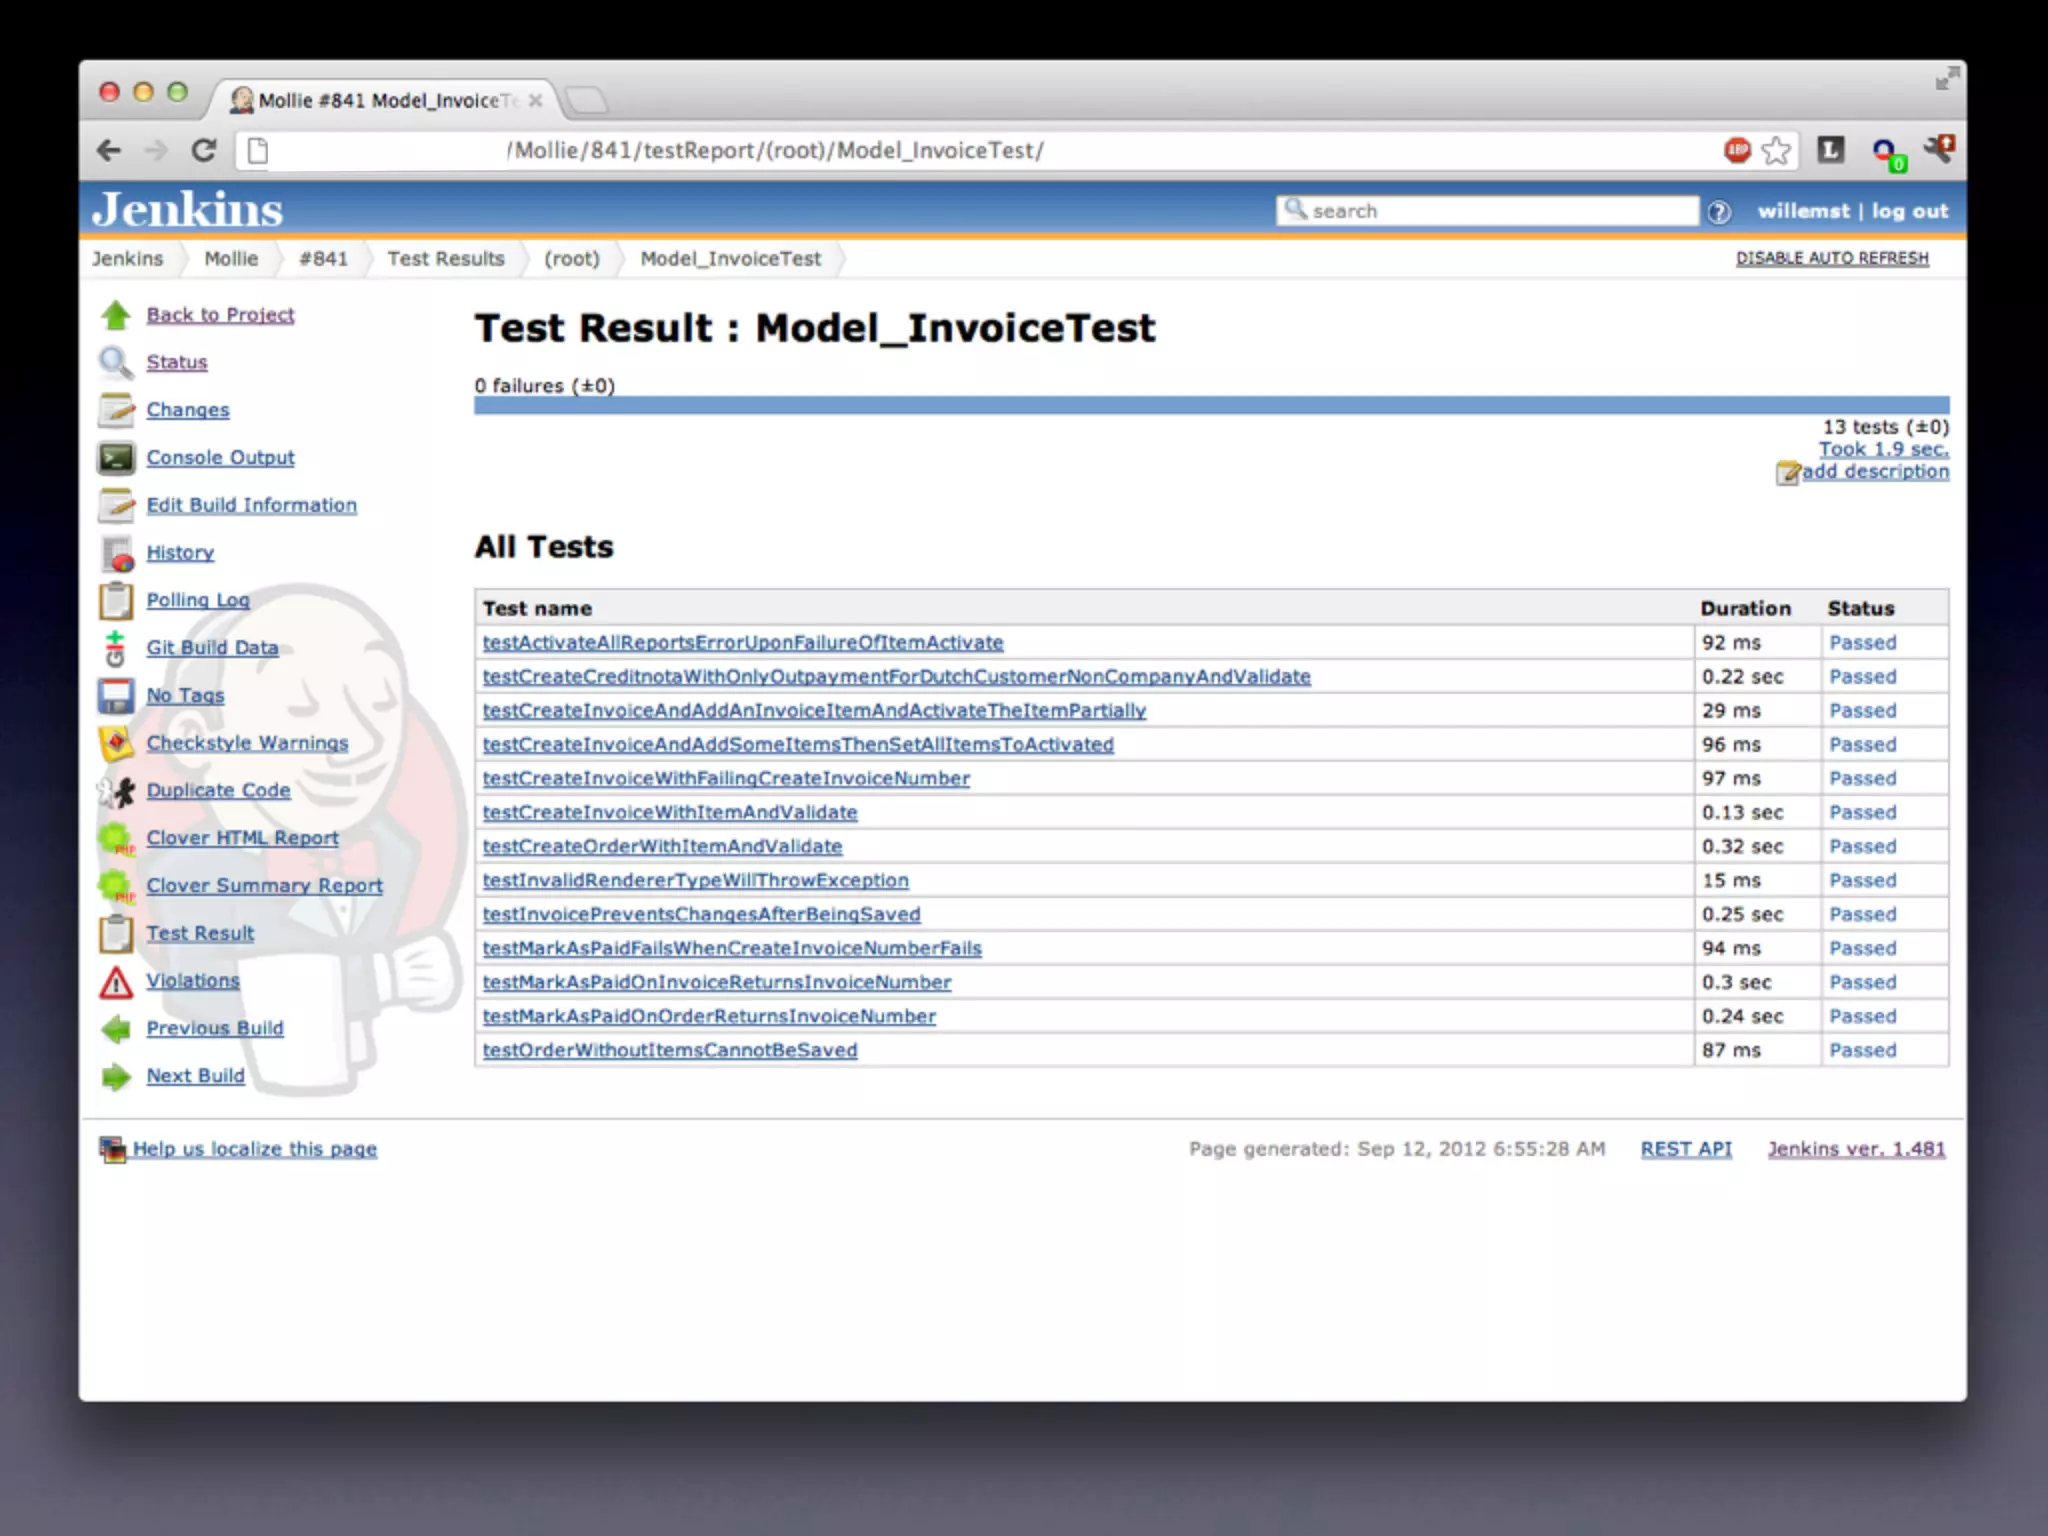Reload the page with the refresh button
Viewport: 2048px width, 1536px height.
point(204,151)
